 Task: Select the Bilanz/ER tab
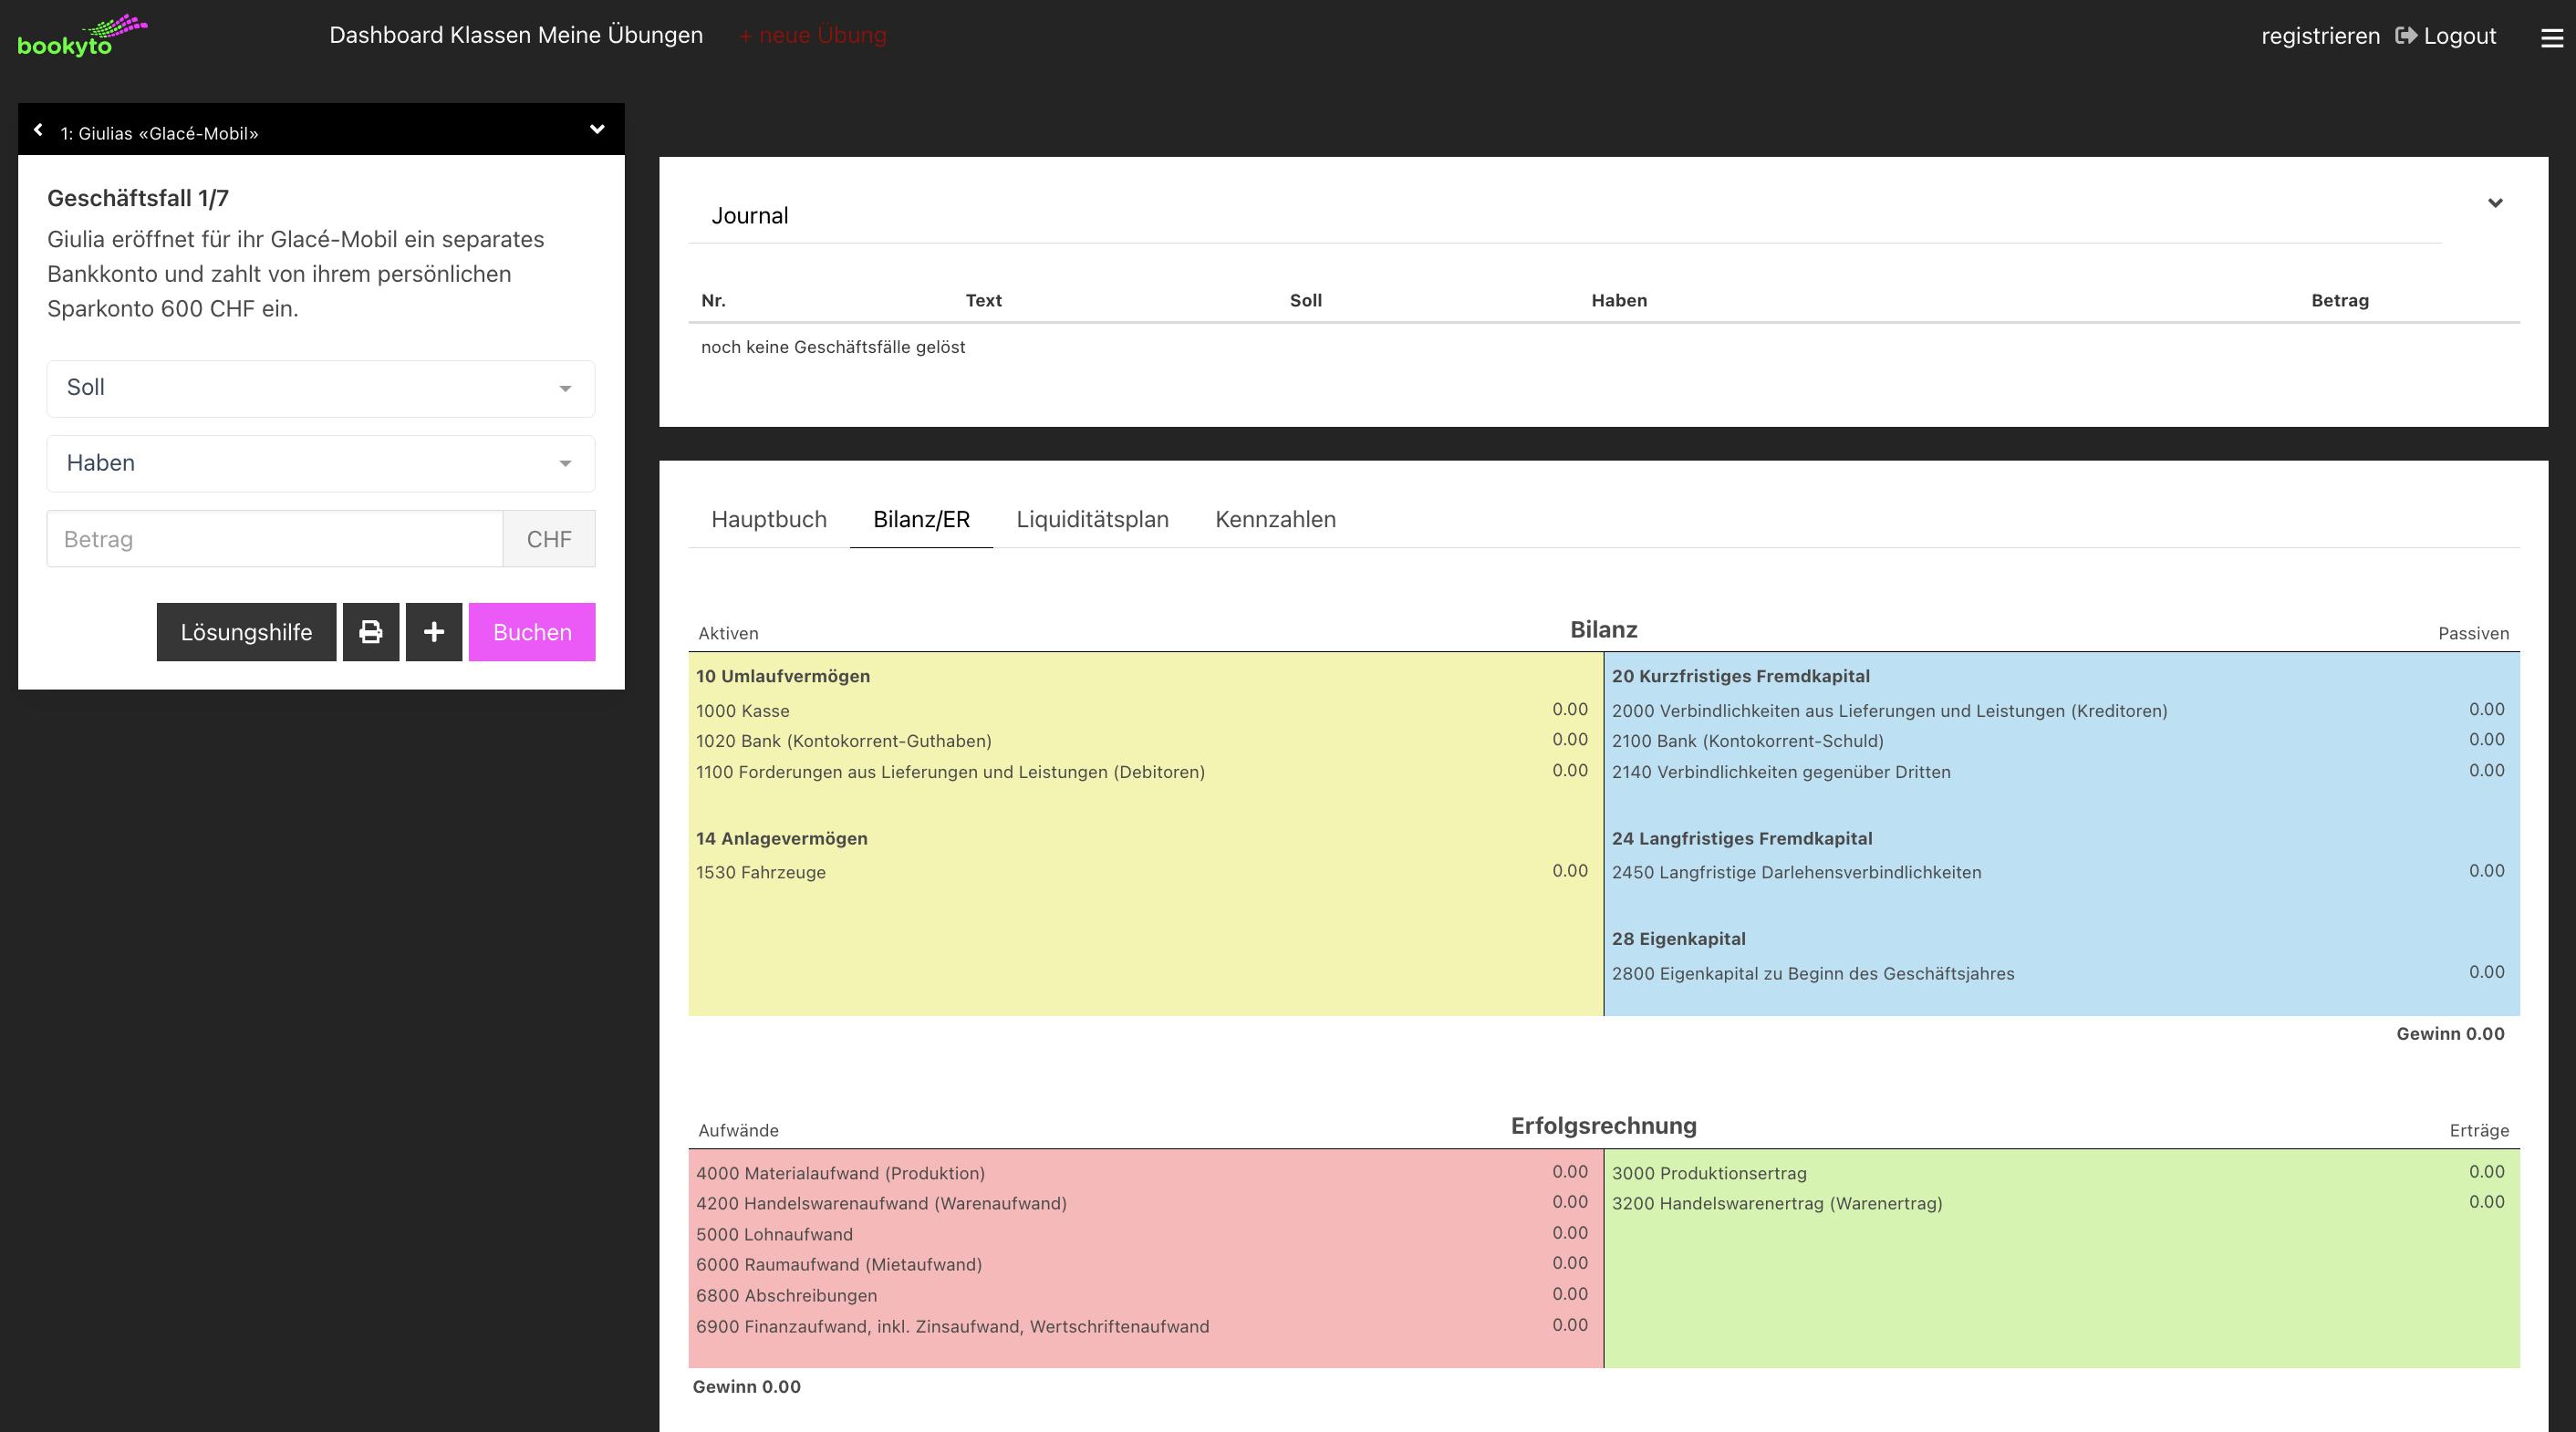point(921,519)
